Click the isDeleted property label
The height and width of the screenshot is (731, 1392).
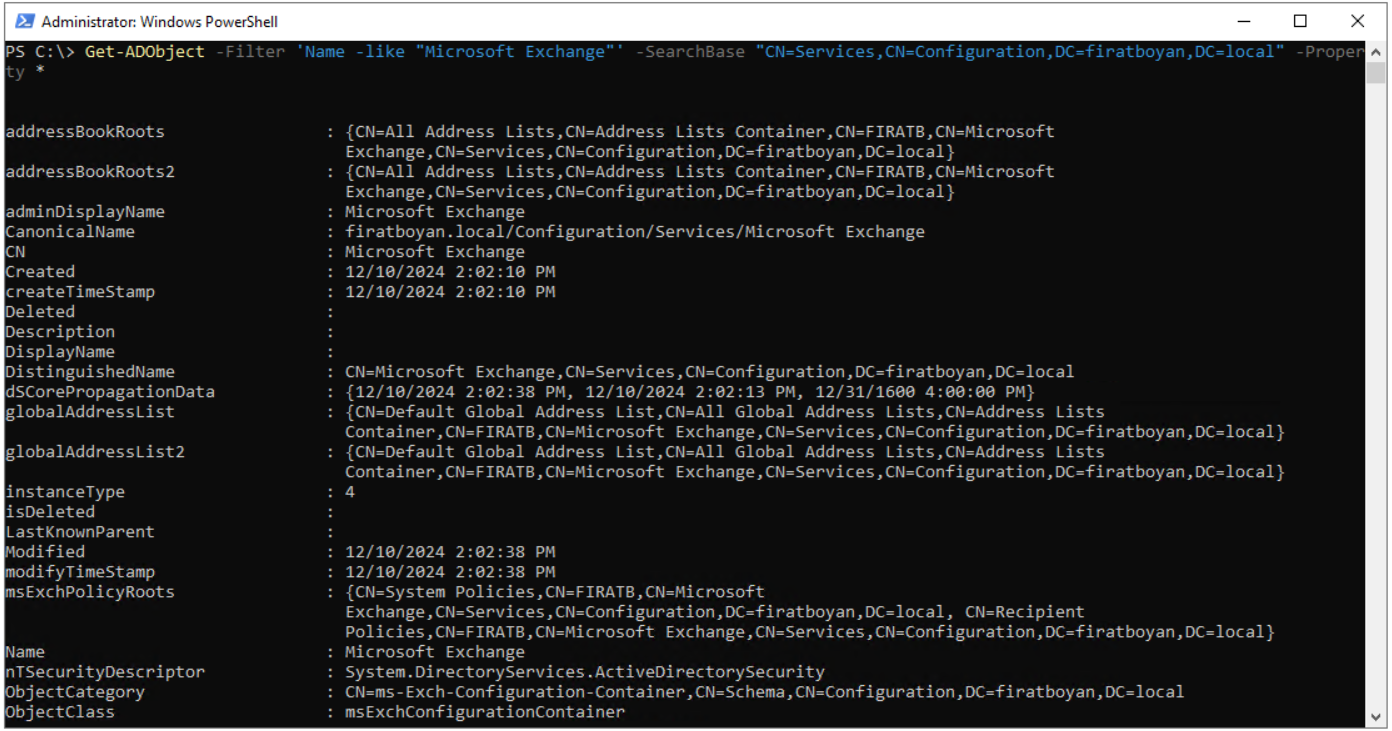tap(50, 512)
